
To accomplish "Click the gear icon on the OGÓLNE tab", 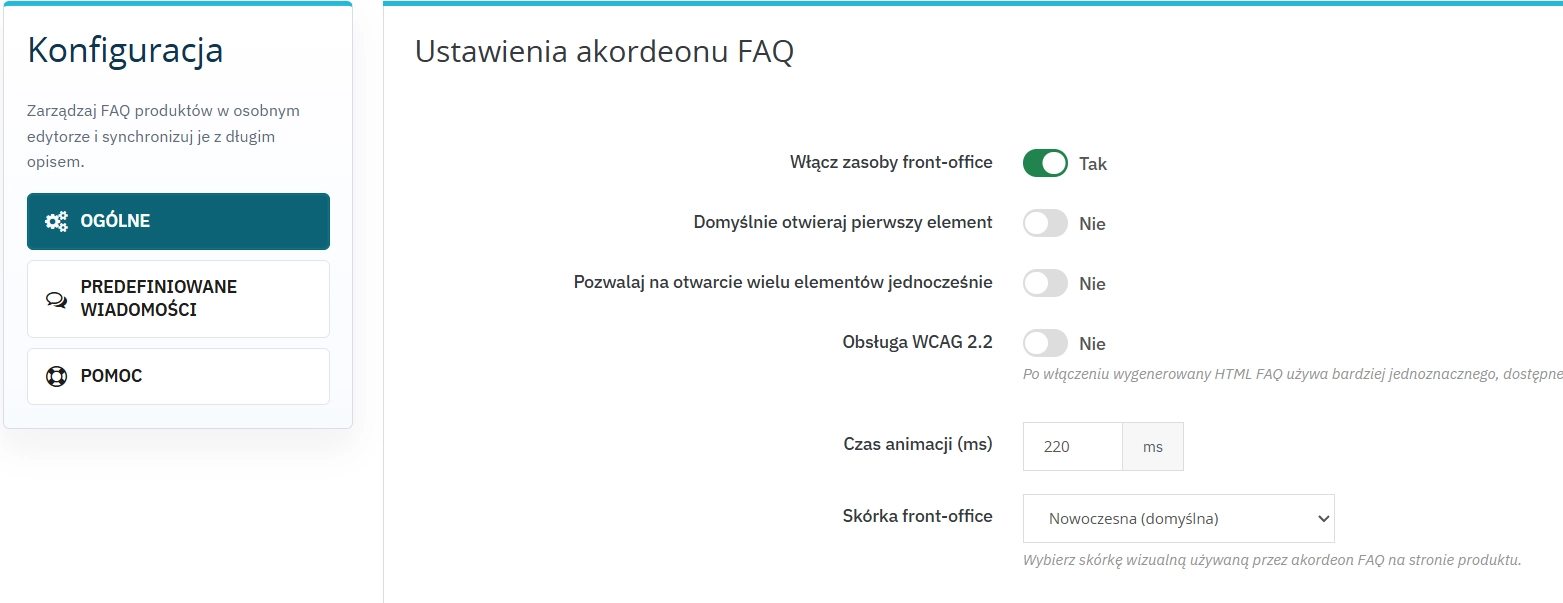I will [58, 221].
